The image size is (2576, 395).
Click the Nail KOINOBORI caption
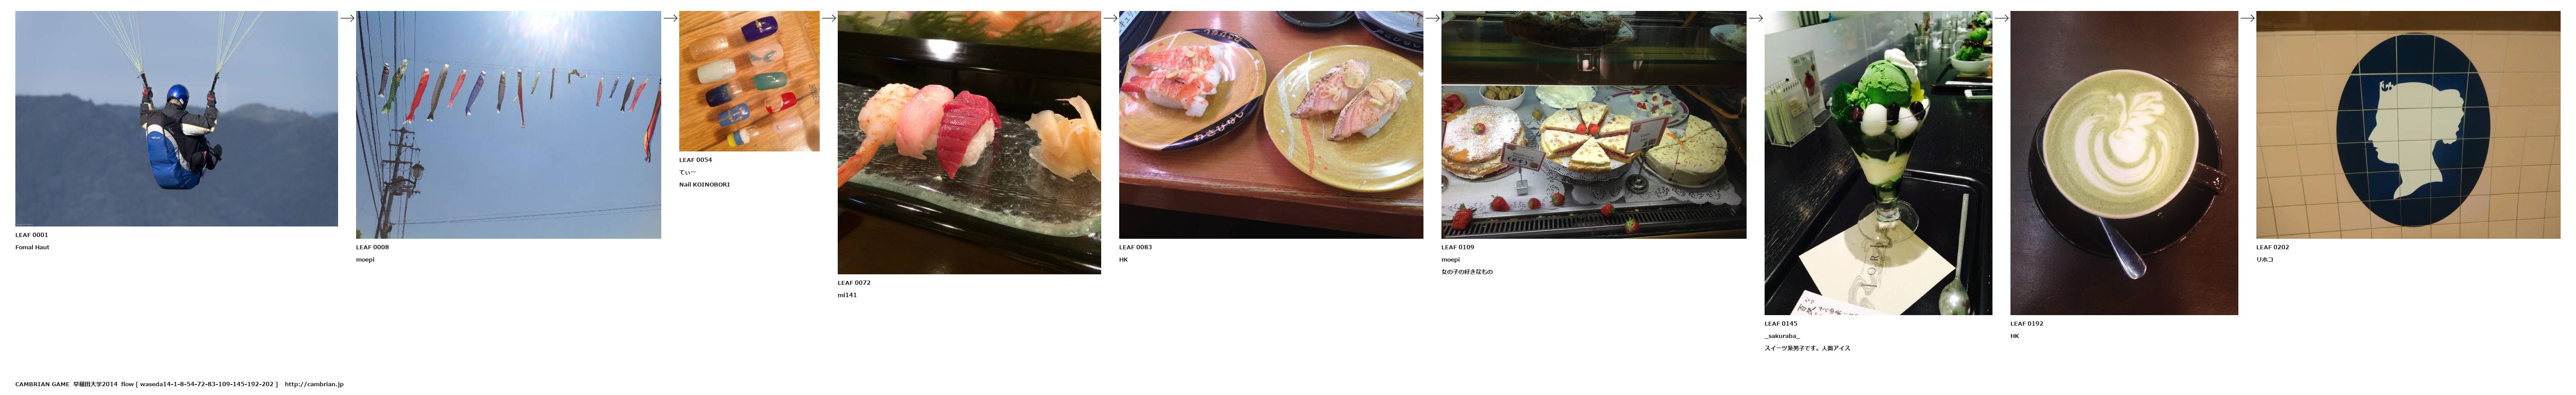click(x=704, y=184)
